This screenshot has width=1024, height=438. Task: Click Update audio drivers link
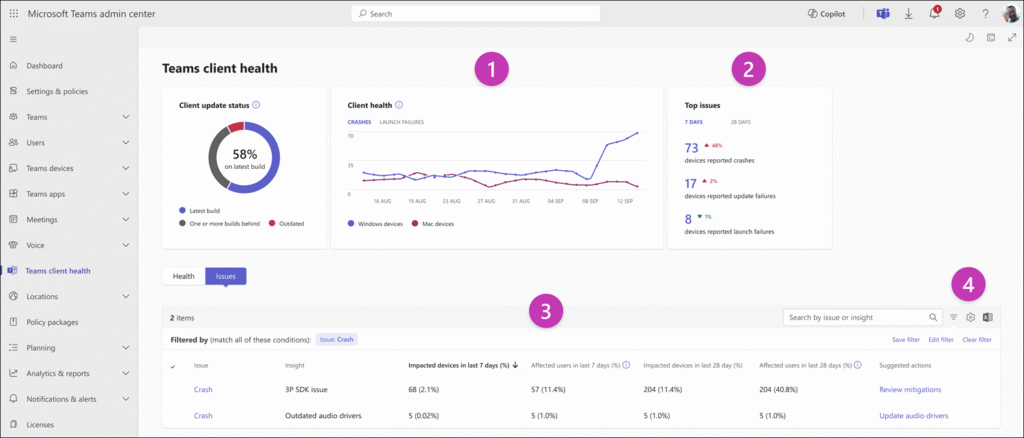pyautogui.click(x=914, y=415)
